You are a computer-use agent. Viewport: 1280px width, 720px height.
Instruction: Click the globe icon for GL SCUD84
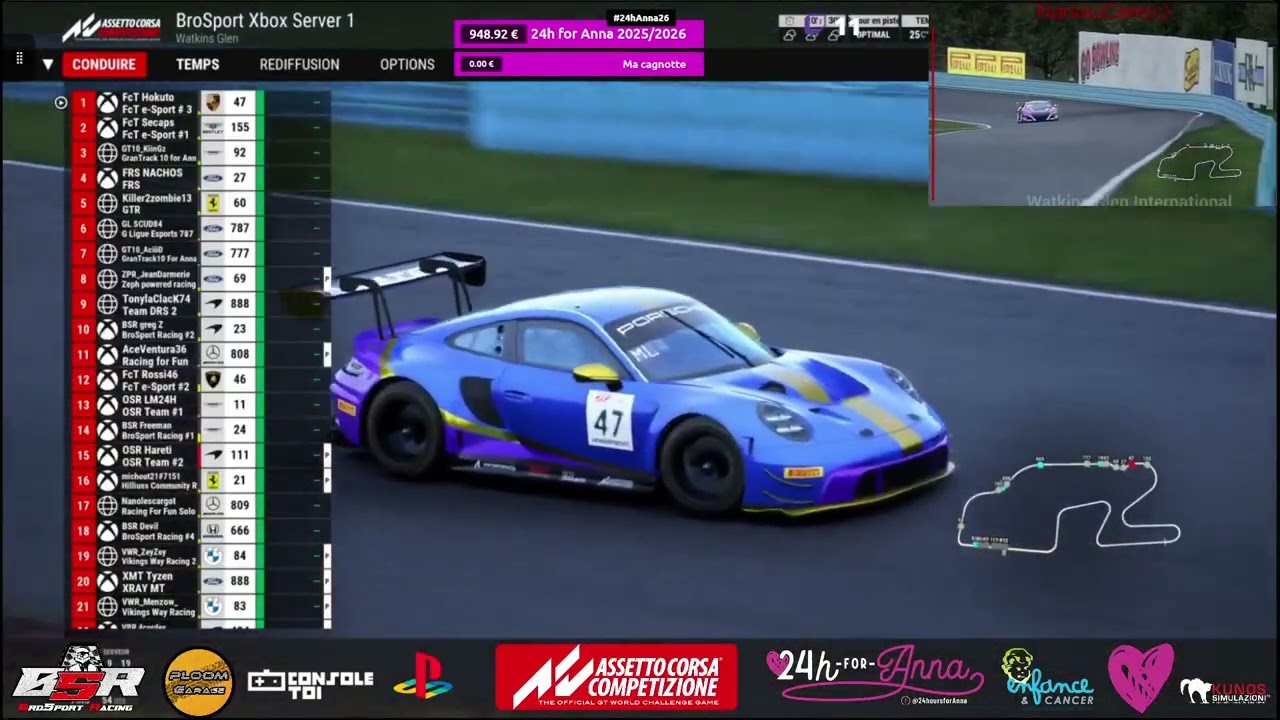coord(107,228)
